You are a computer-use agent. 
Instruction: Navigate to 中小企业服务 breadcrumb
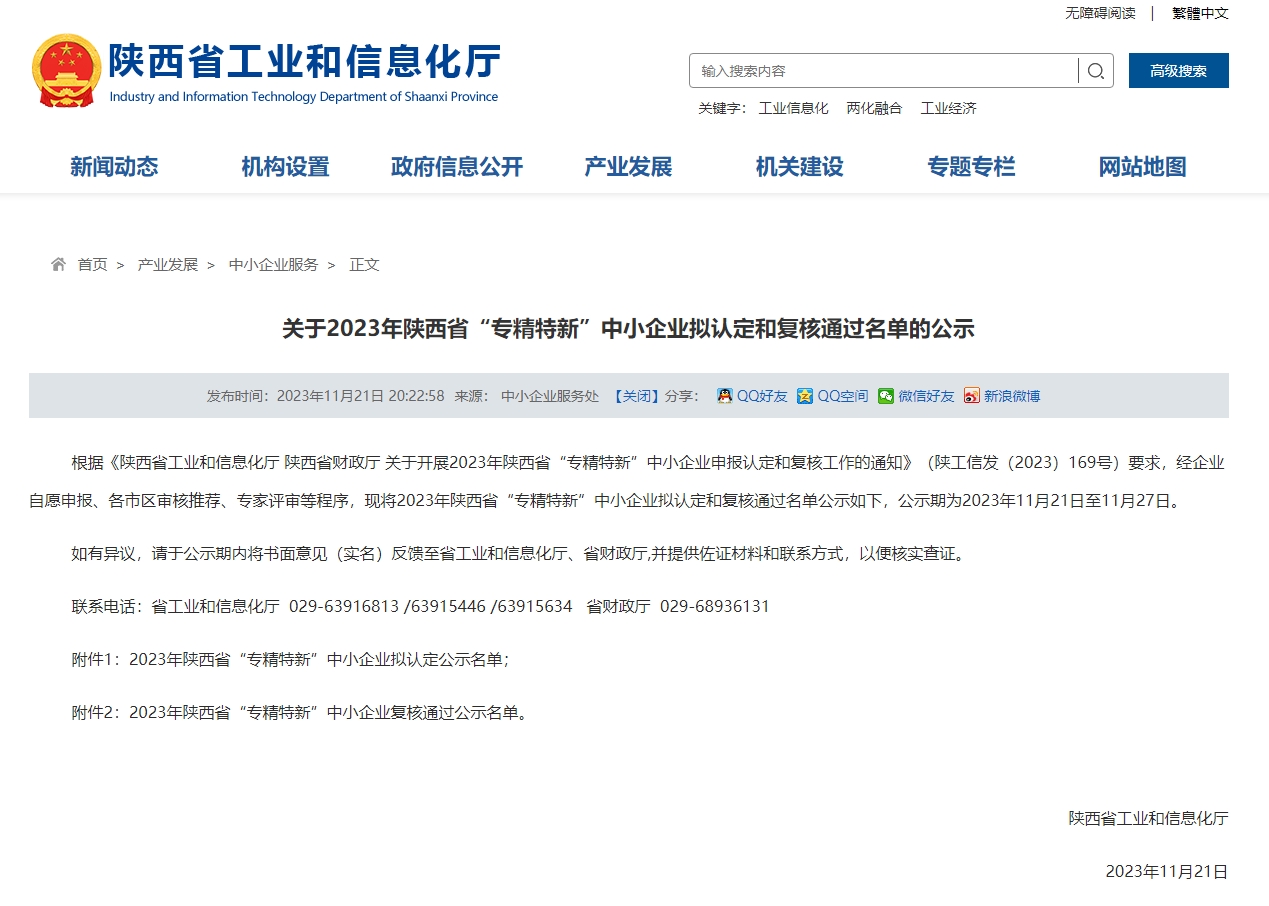pos(273,265)
